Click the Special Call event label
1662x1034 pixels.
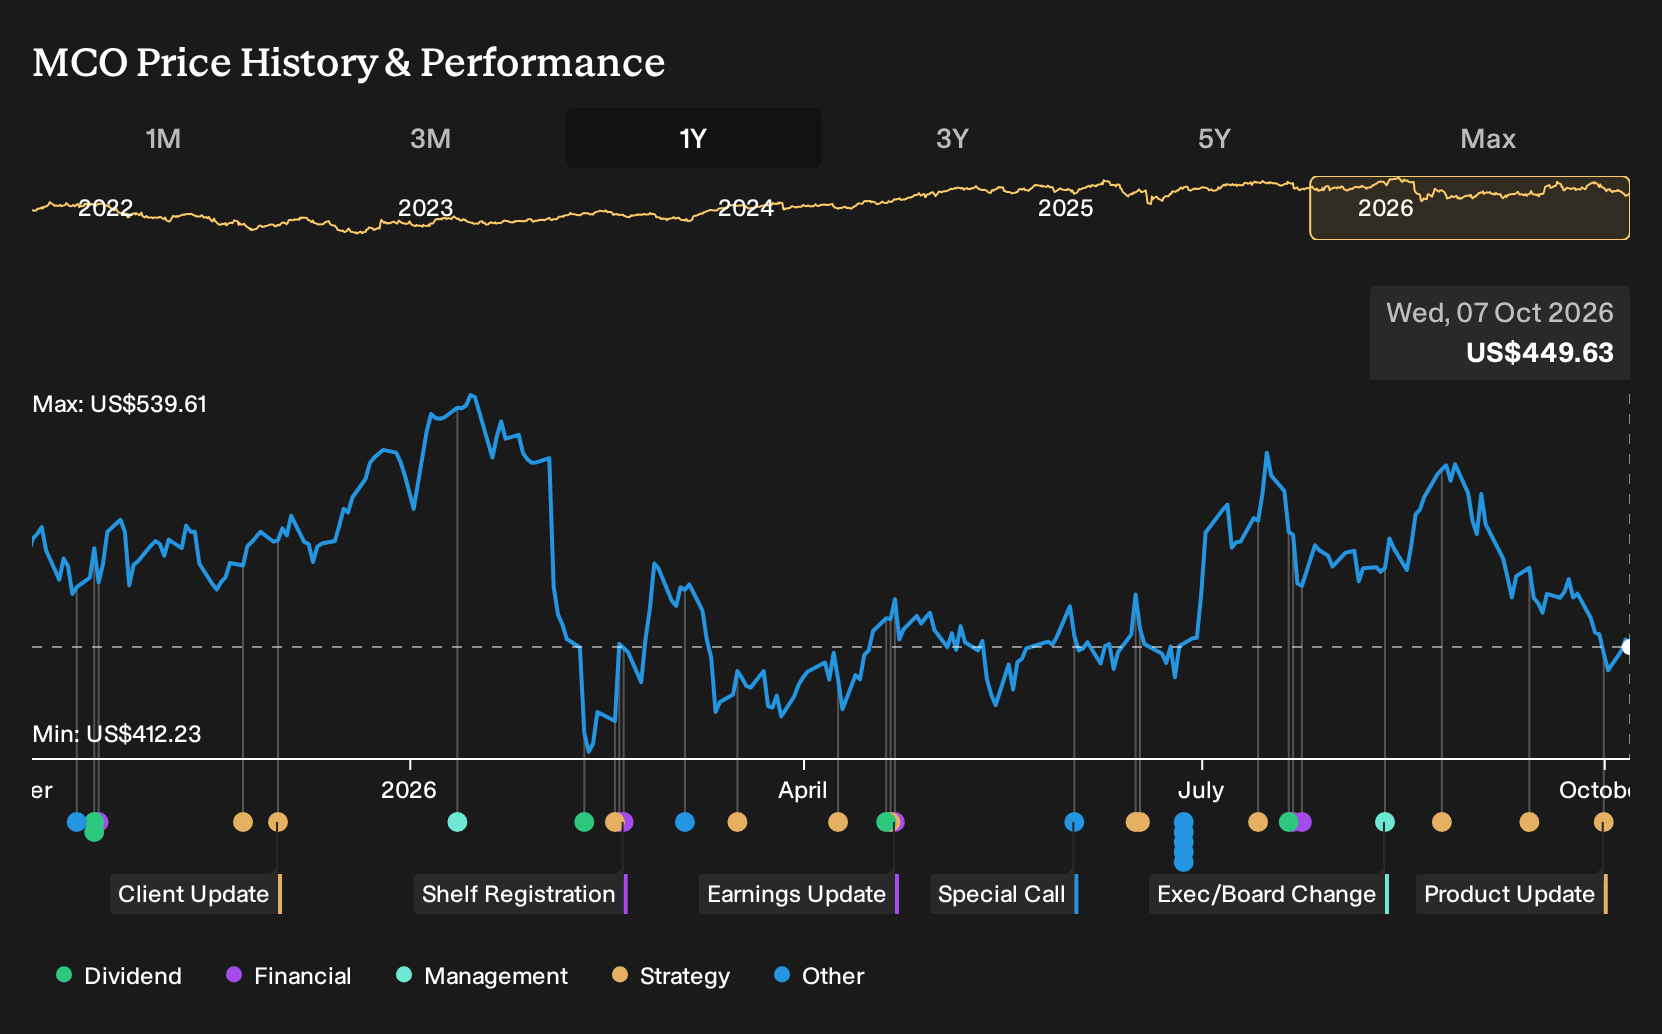(x=1003, y=894)
